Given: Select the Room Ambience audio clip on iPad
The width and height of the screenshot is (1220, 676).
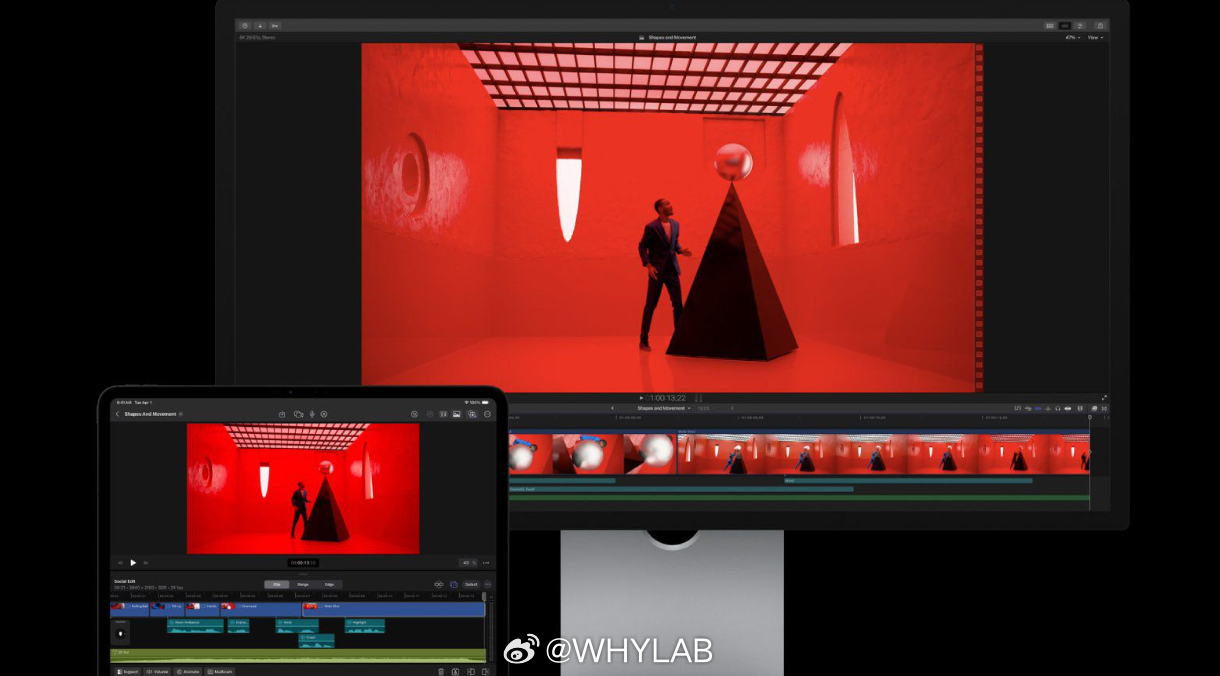Looking at the screenshot, I should coord(195,626).
